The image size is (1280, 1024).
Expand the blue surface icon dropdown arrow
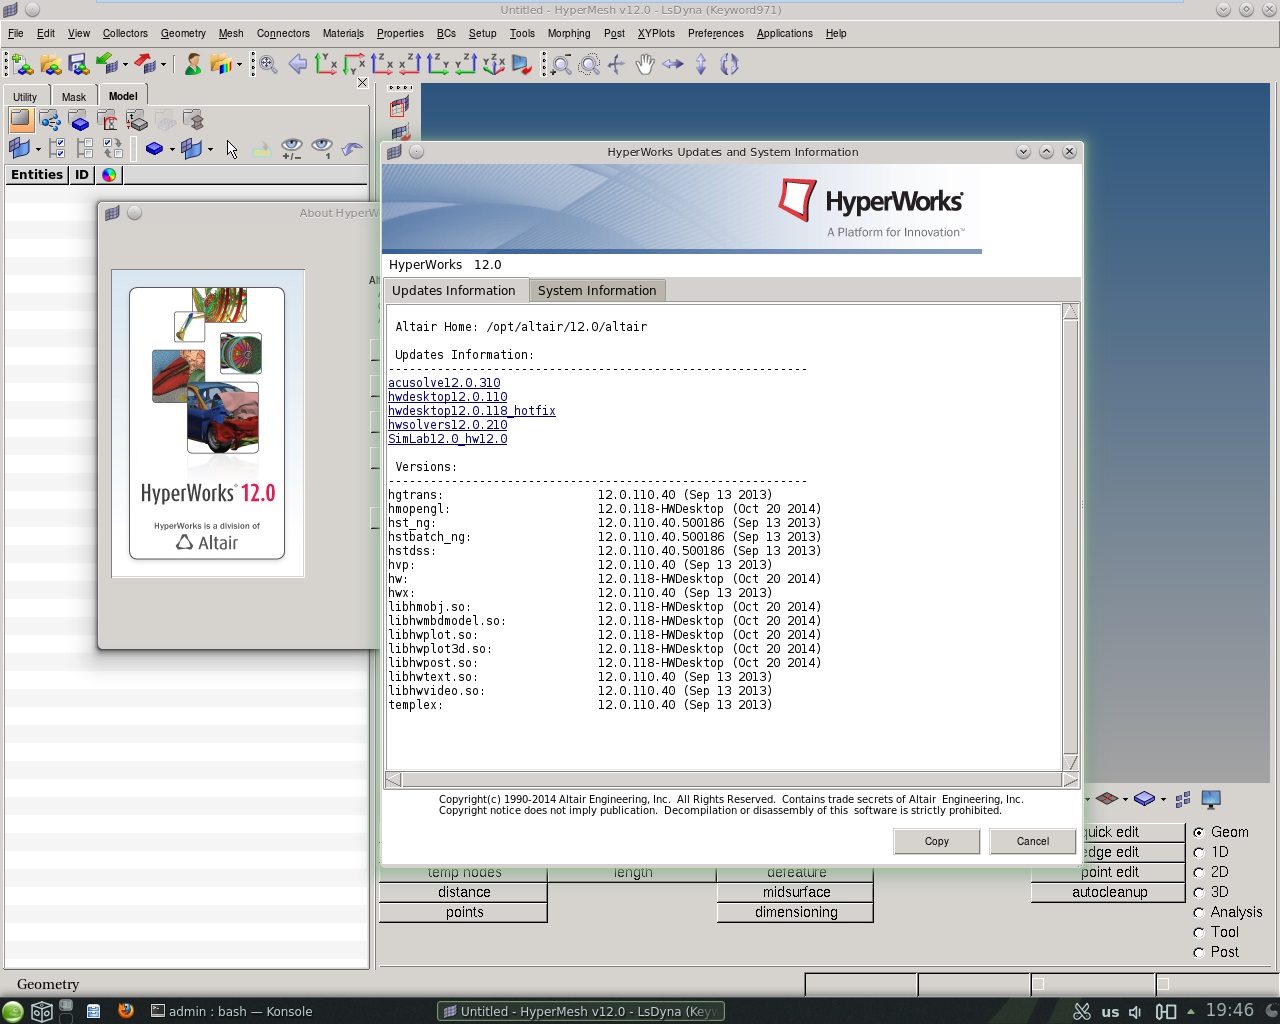tap(210, 150)
